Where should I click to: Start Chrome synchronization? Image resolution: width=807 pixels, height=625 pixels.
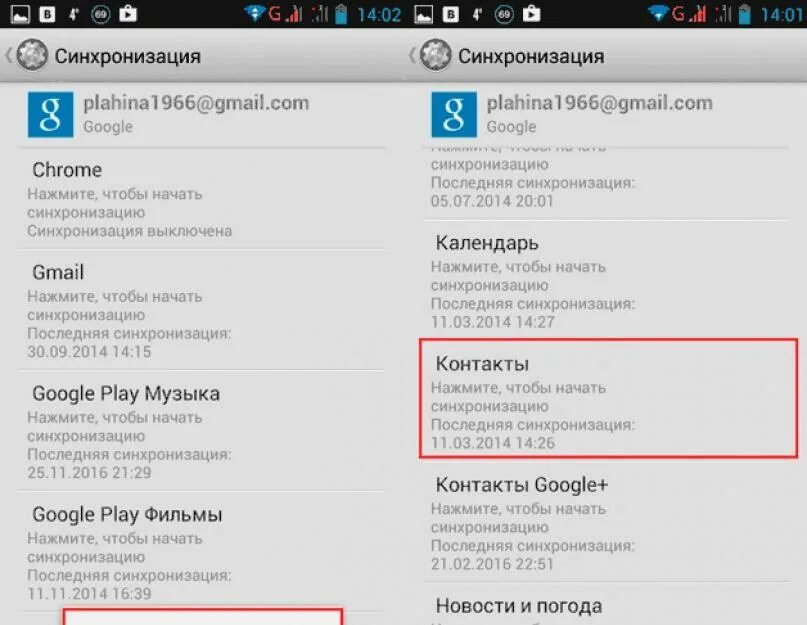tap(202, 199)
